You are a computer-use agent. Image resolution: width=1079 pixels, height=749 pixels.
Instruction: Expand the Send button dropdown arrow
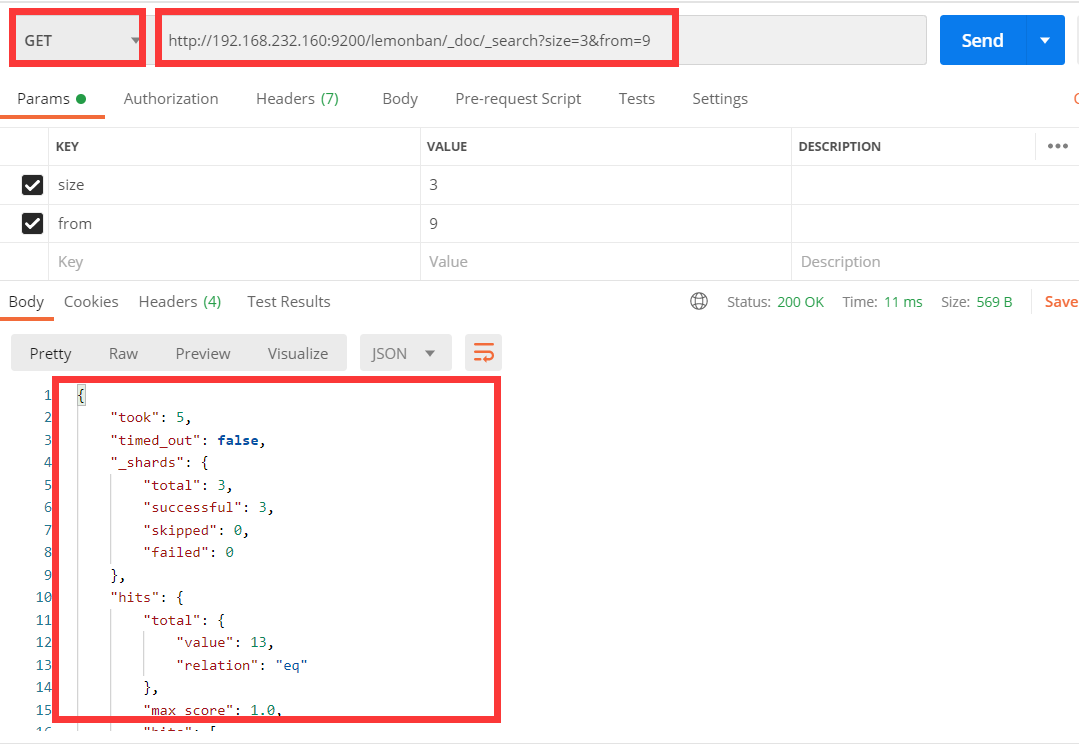coord(1045,40)
